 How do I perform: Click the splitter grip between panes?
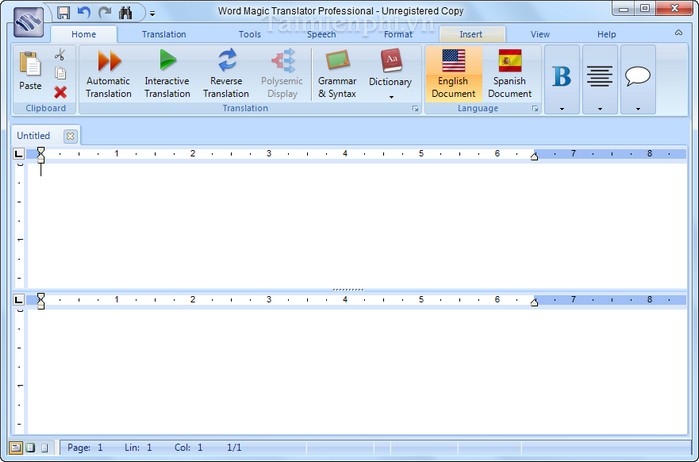tap(348, 290)
